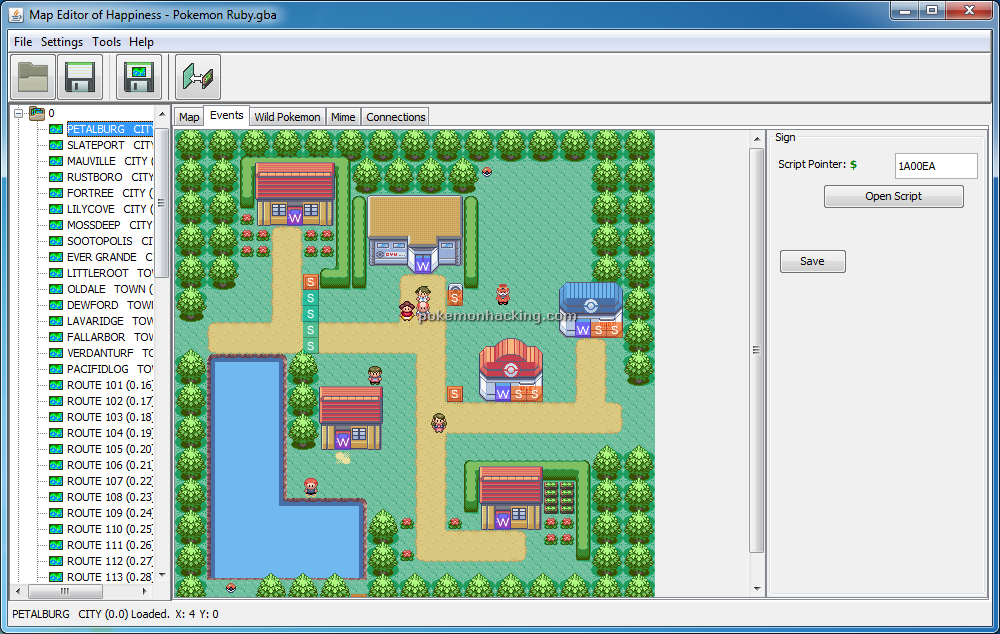Select VERDANTURF in the map tree
The width and height of the screenshot is (1000, 634).
pos(109,353)
